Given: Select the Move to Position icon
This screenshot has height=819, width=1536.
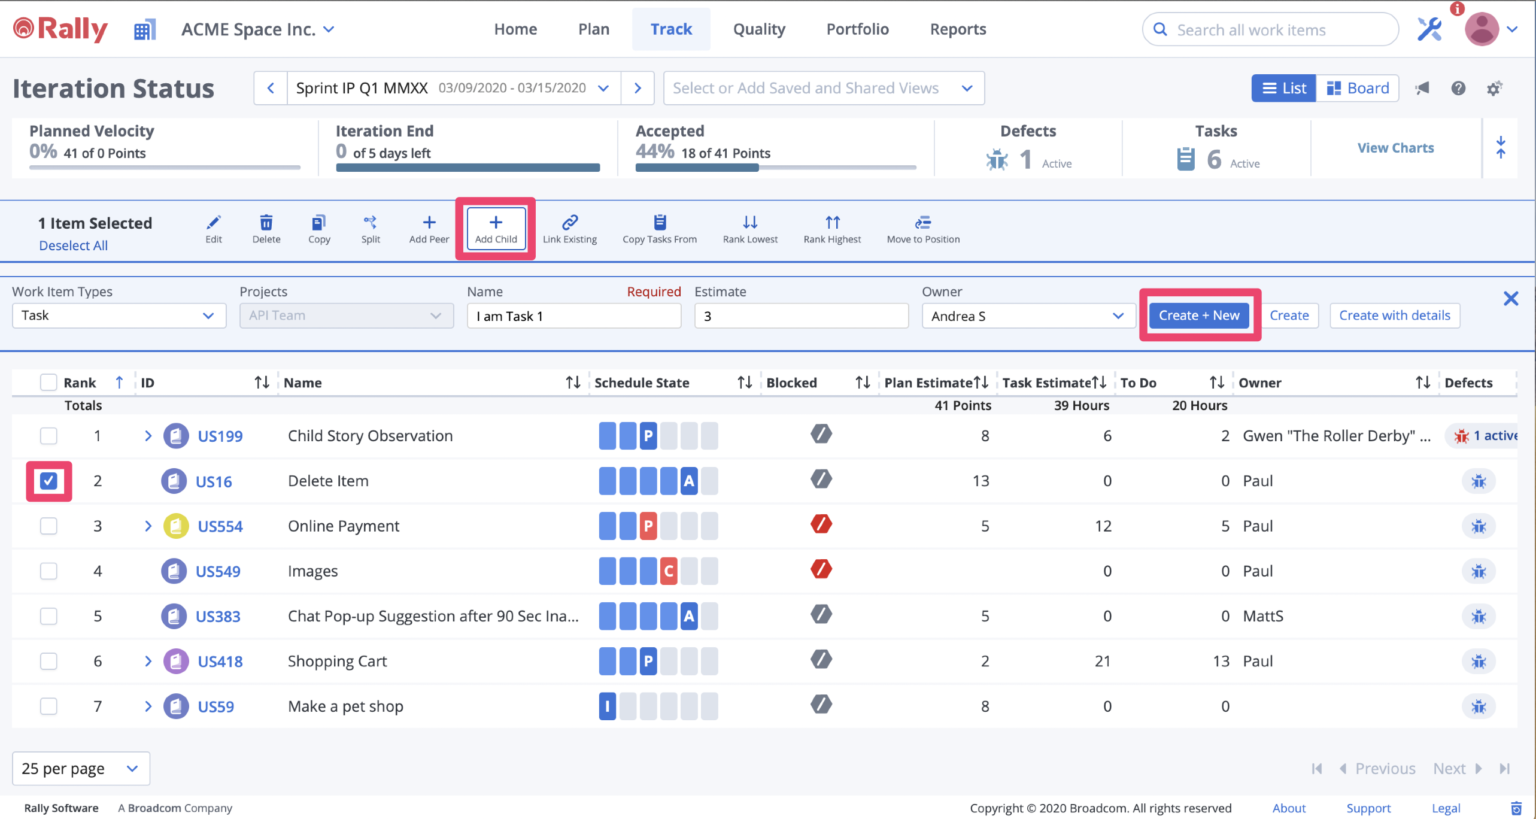Looking at the screenshot, I should click(x=922, y=228).
